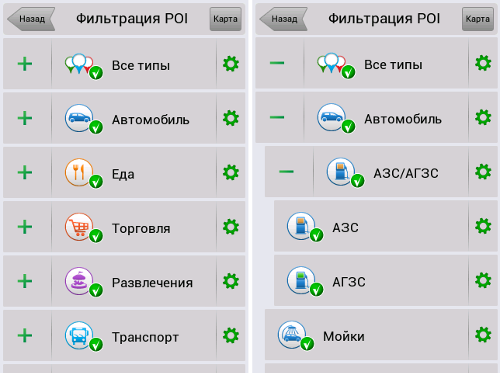Toggle the Торговля shopping cart icon

pyautogui.click(x=83, y=228)
